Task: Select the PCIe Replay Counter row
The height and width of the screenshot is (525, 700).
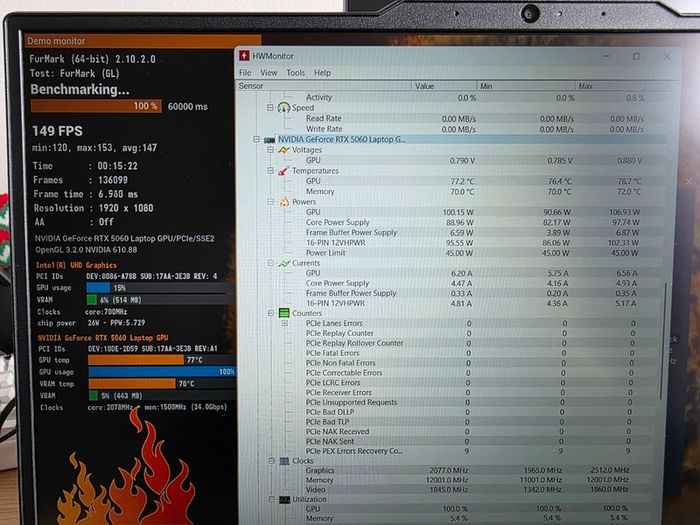Action: click(x=469, y=333)
